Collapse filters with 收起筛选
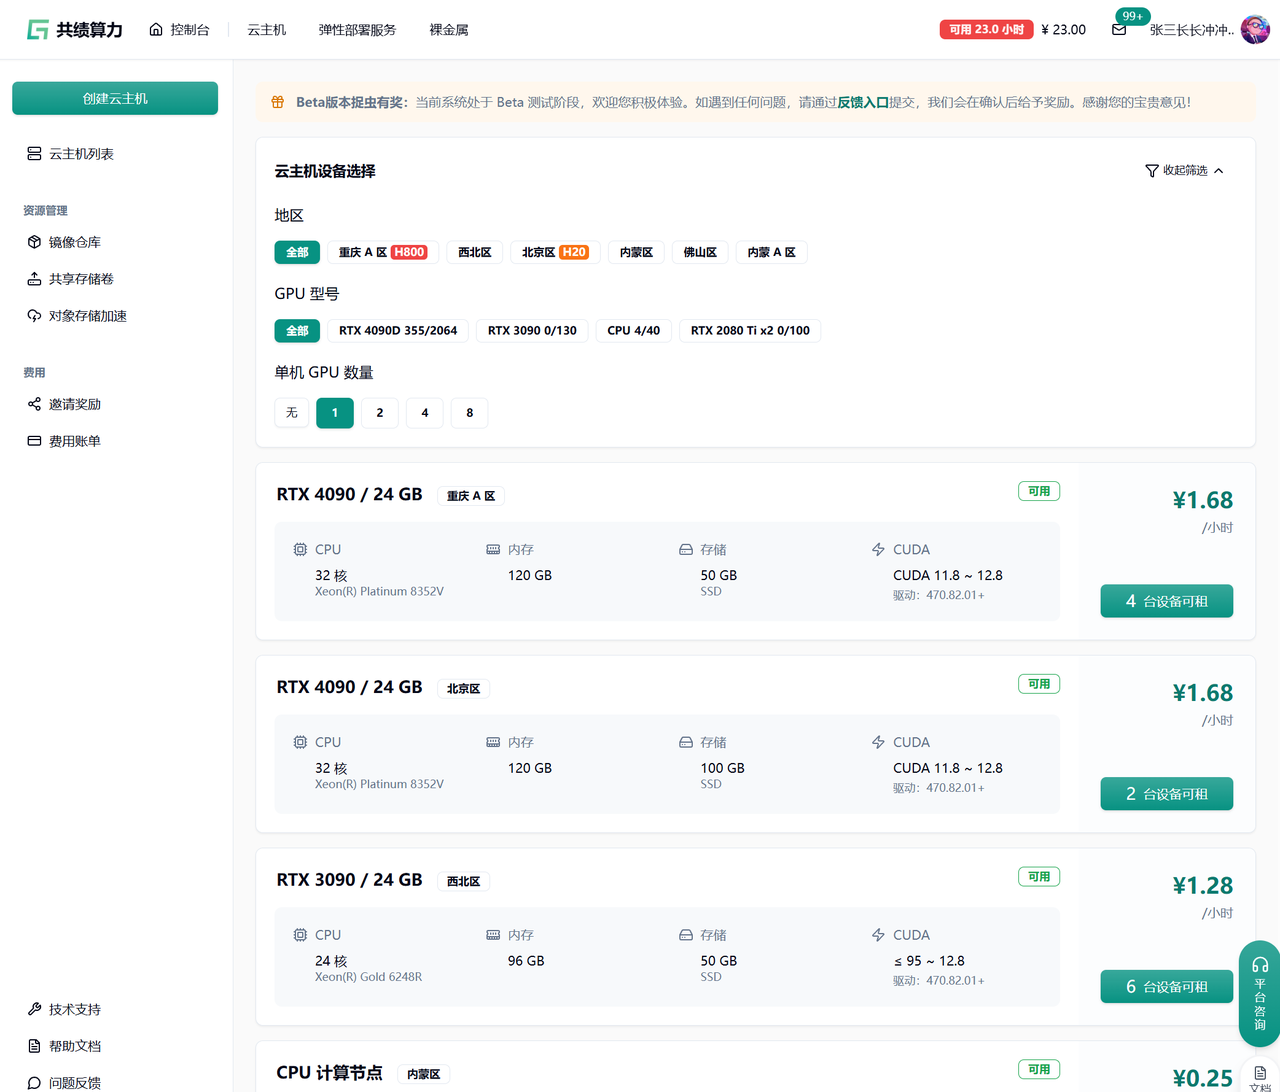The width and height of the screenshot is (1280, 1092). (1184, 171)
